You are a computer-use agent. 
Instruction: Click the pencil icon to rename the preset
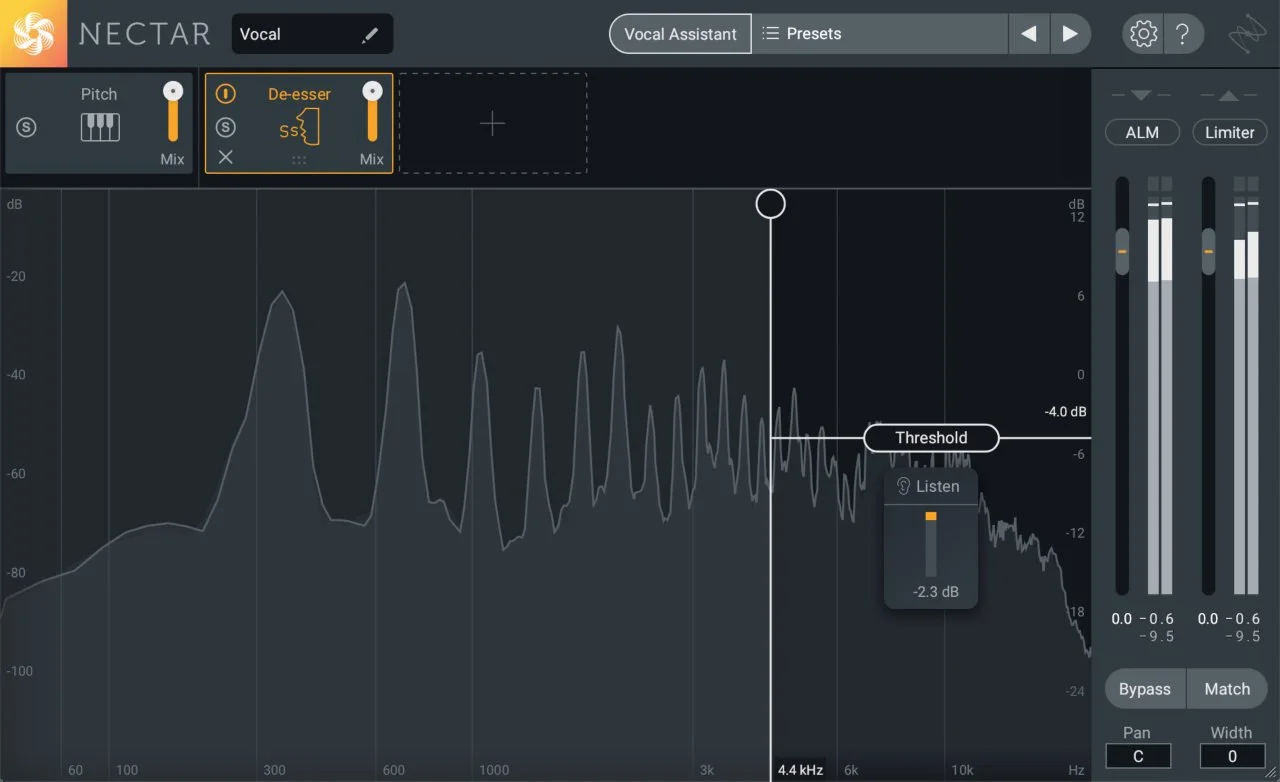(x=370, y=35)
